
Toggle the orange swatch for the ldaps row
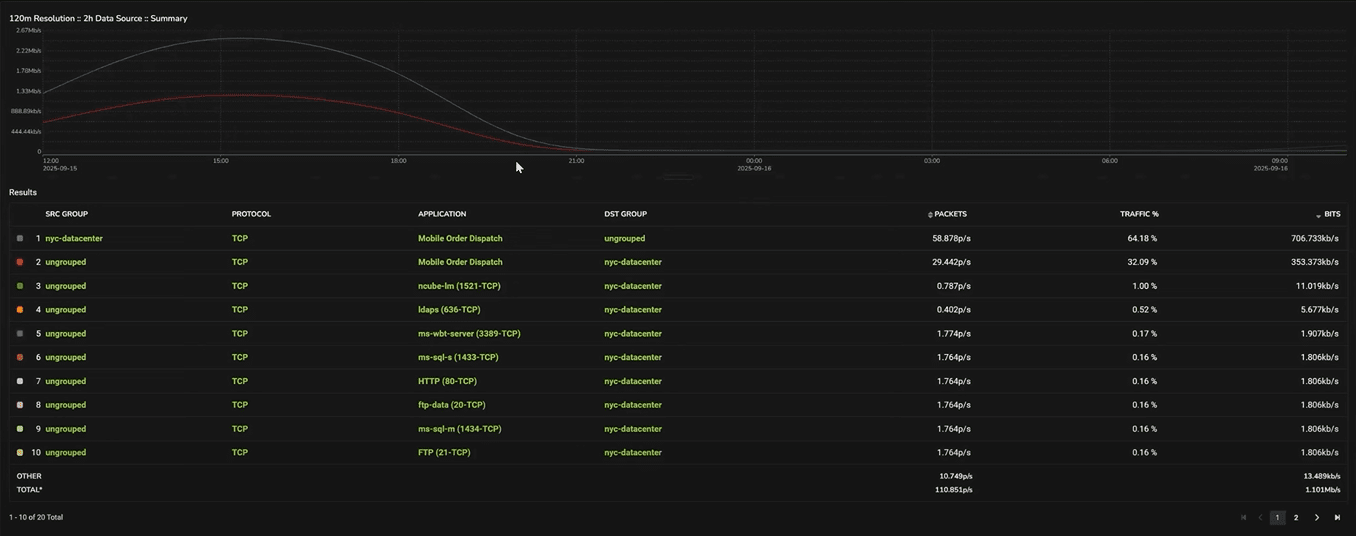[x=20, y=310]
